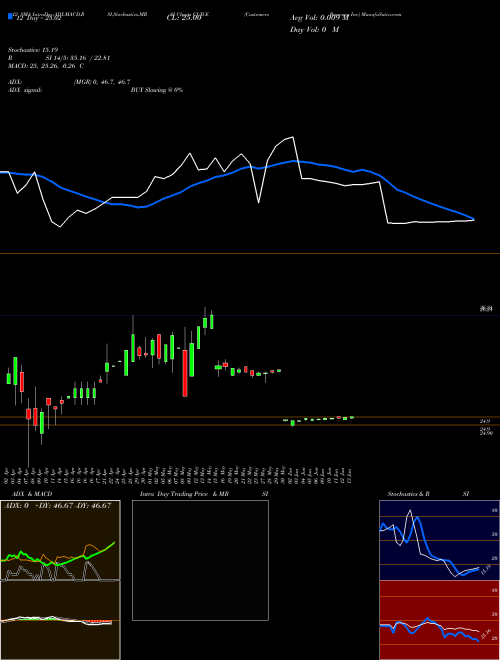This screenshot has height=660, width=500.
Task: Click the blue 12-day SMA legend square
Action: [10, 16]
